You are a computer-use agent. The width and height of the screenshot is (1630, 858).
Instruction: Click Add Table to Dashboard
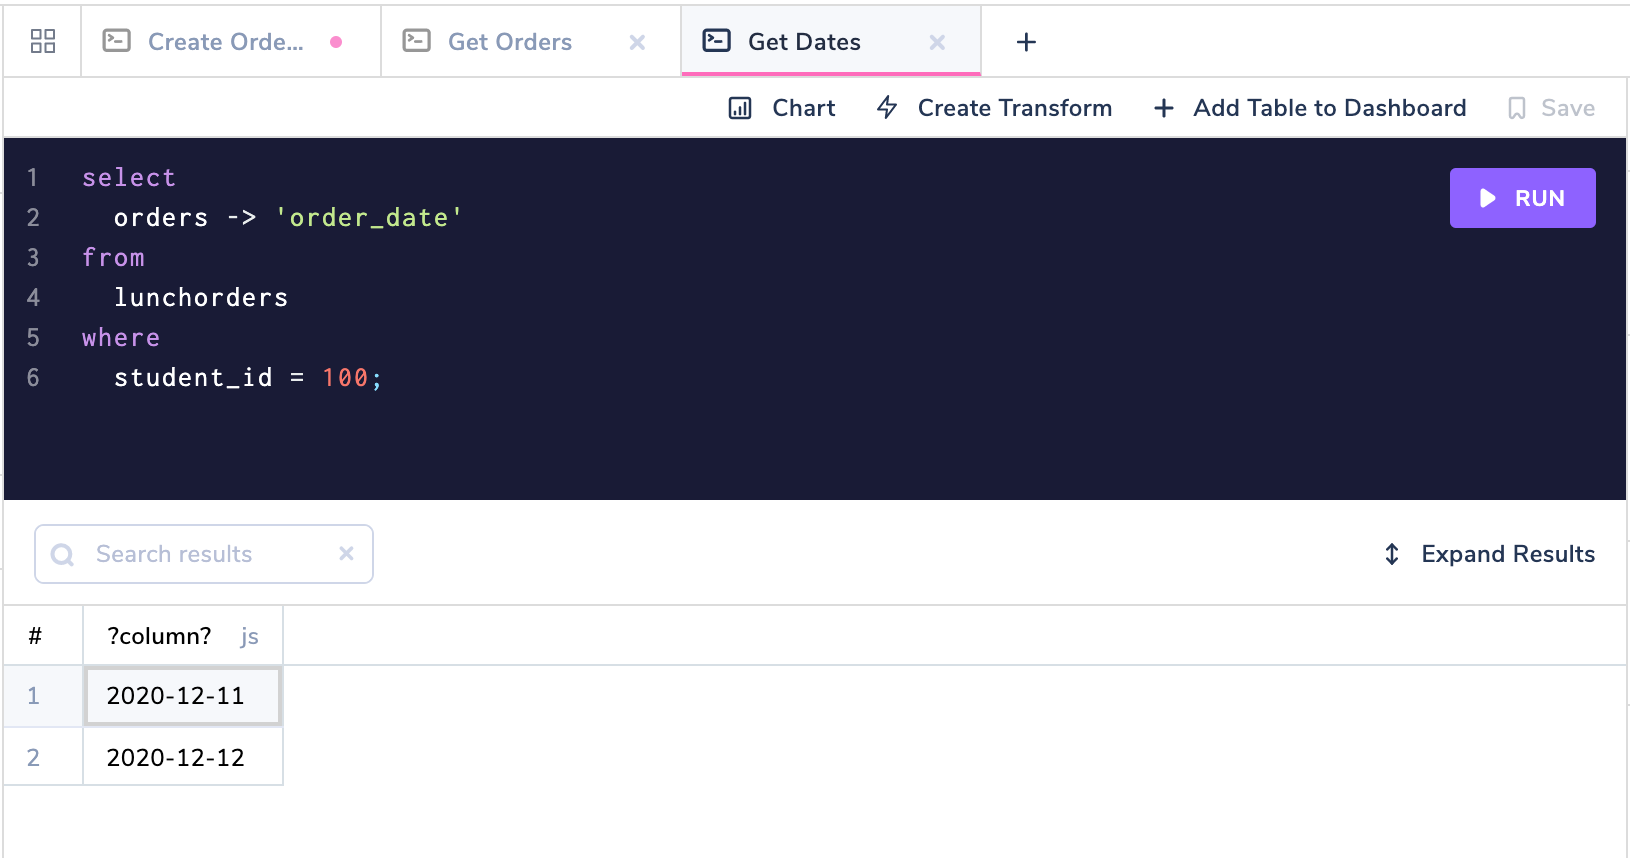[1310, 108]
